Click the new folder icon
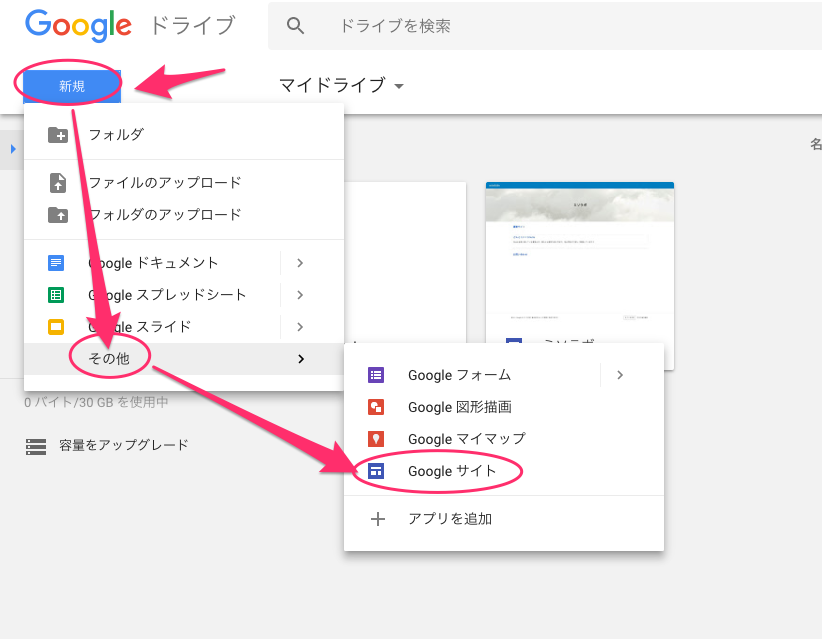The height and width of the screenshot is (639, 822). pos(58,135)
